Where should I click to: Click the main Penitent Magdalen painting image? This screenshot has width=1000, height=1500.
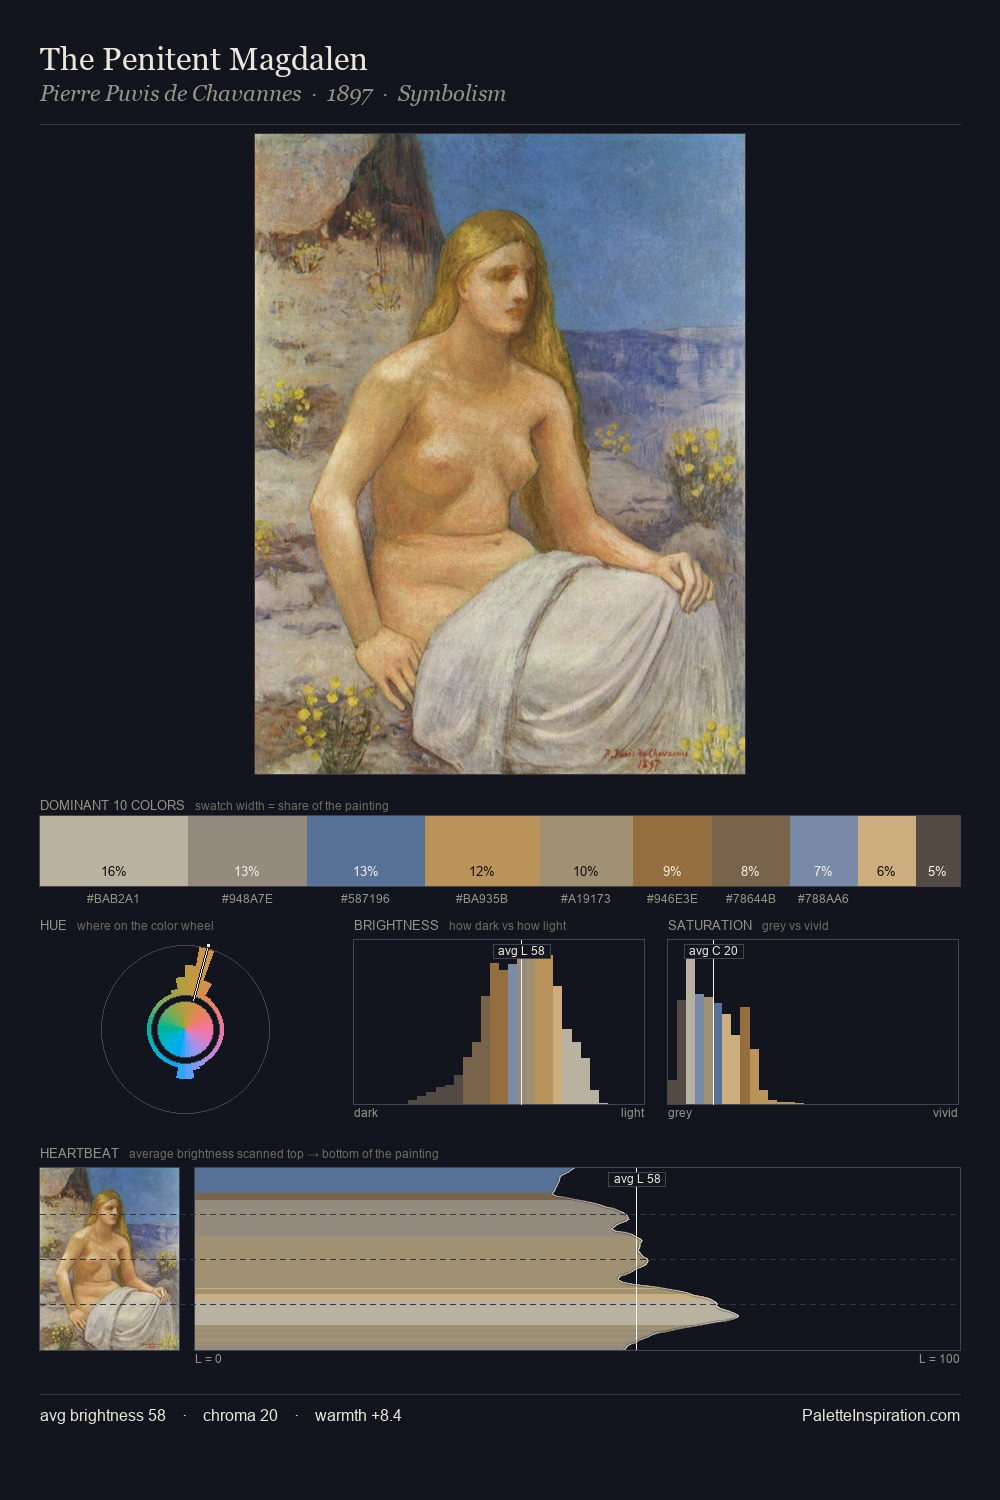click(500, 454)
